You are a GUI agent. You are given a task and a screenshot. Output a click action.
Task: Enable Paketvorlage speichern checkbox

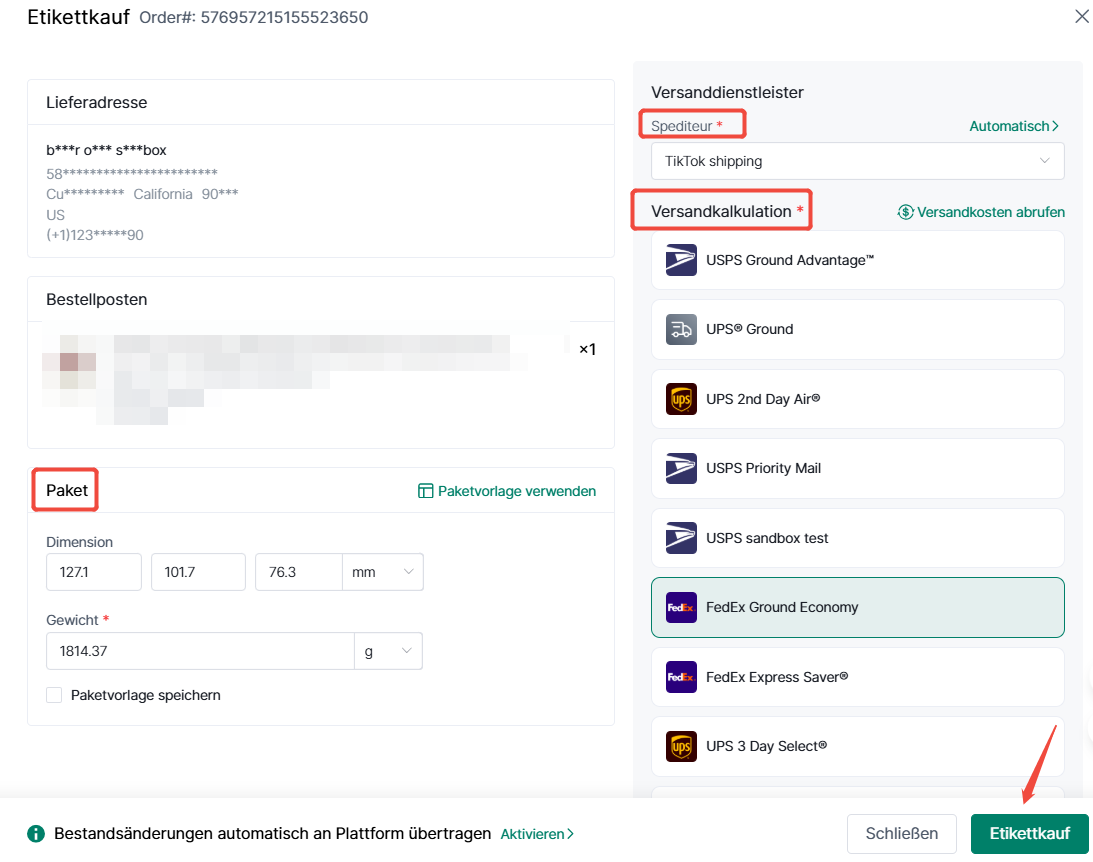54,695
